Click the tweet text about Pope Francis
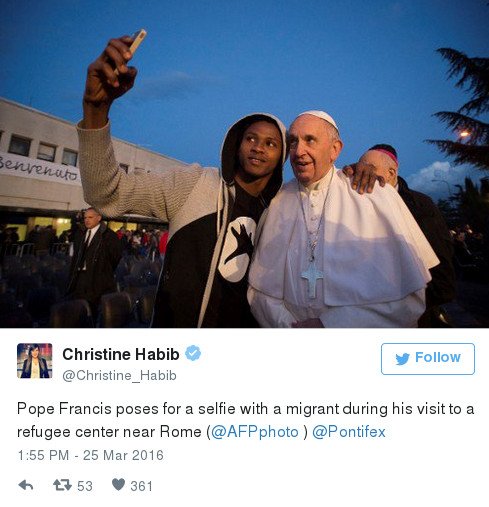Viewport: 489px width, 507px height. tap(245, 420)
